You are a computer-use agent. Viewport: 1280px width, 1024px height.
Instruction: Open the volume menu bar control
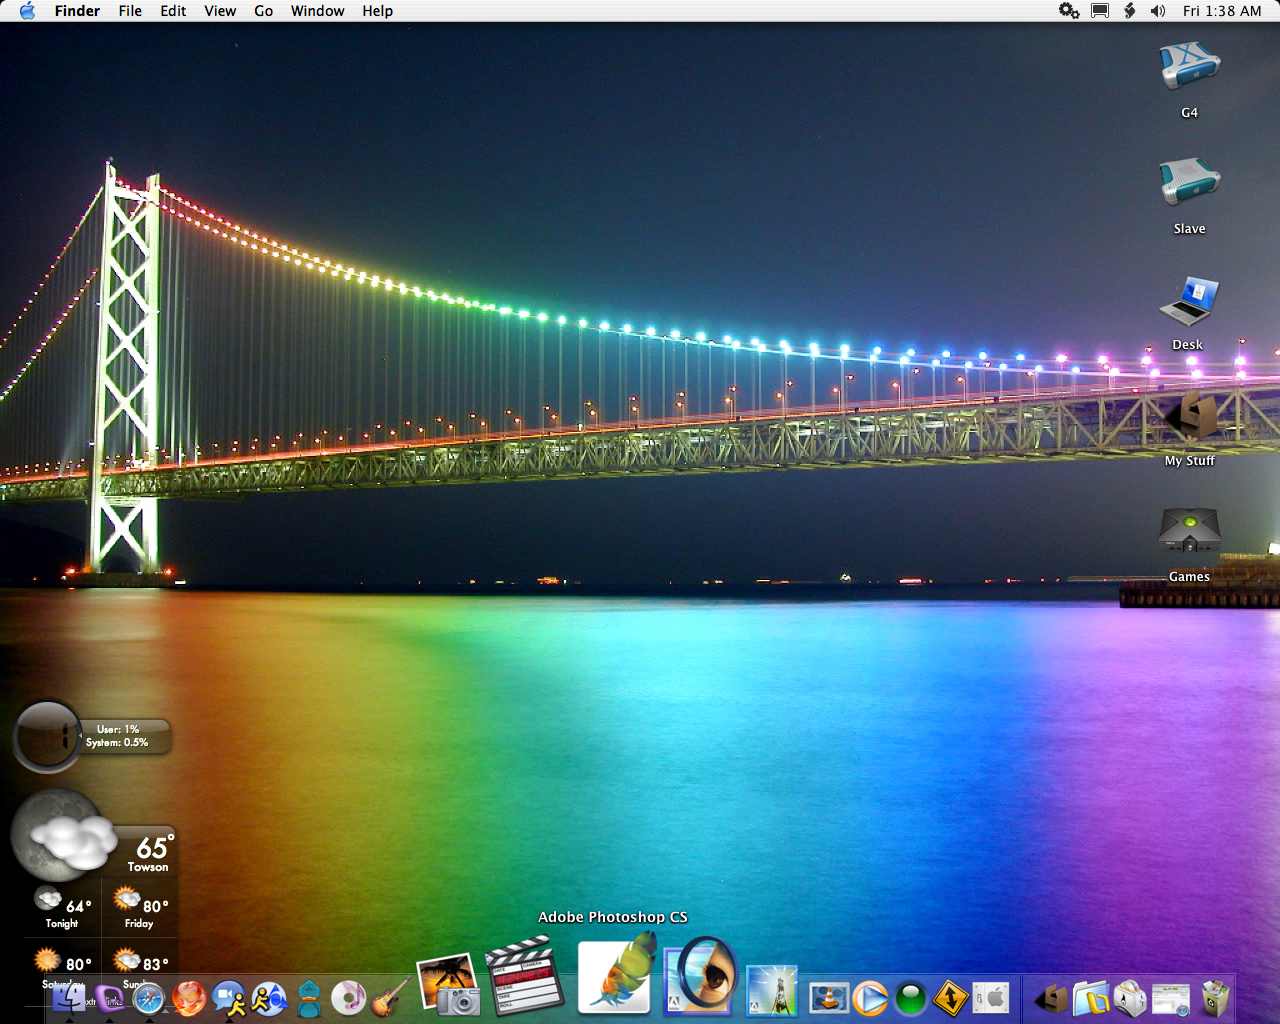click(1158, 11)
